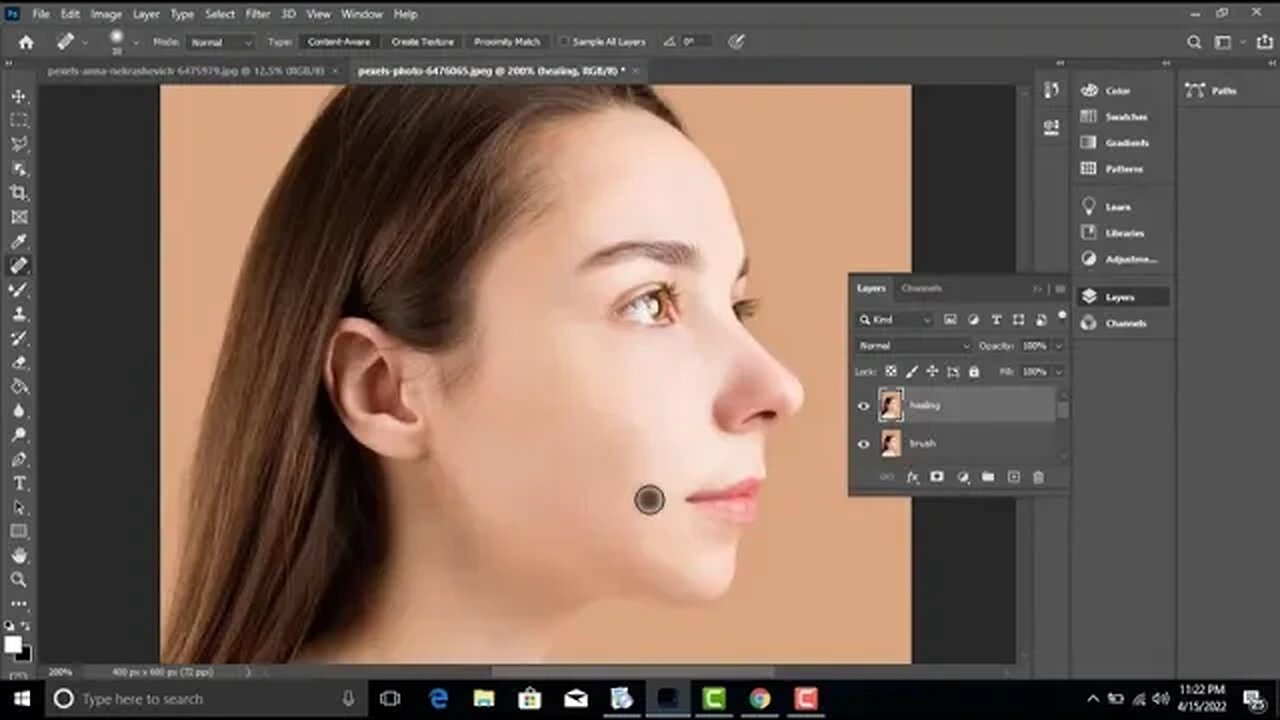Open the healing Mode dropdown
This screenshot has height=720, width=1280.
(x=220, y=42)
